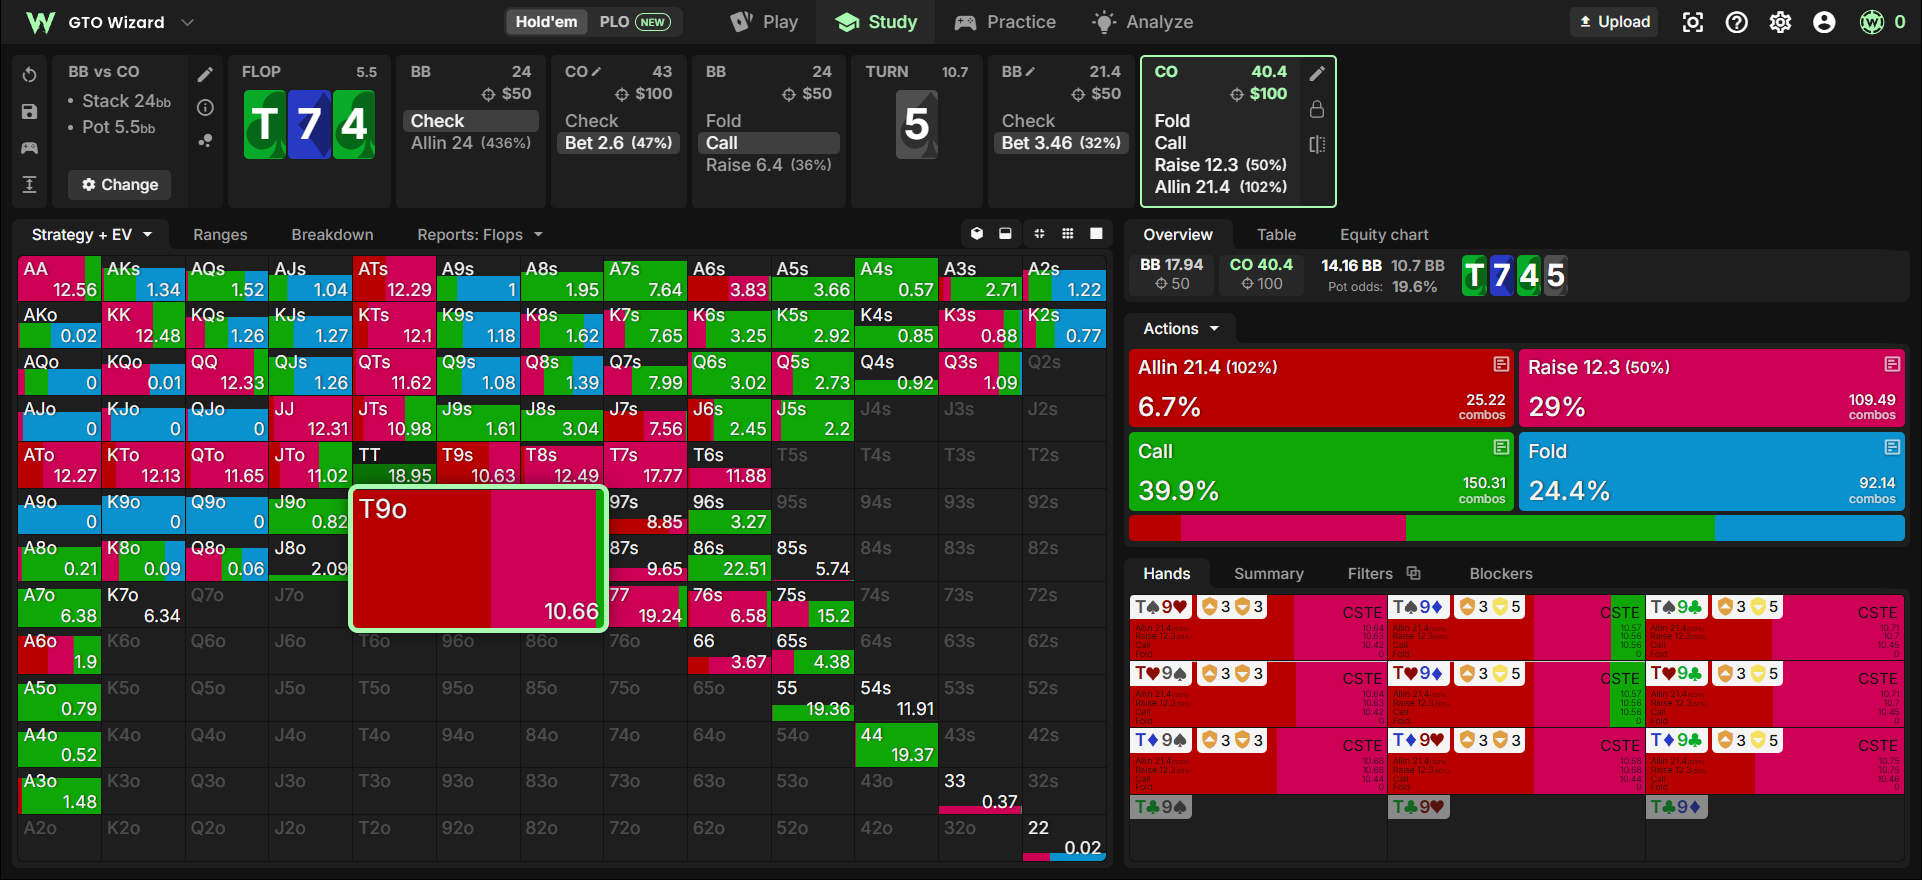Viewport: 1922px width, 880px height.
Task: Switch to PLO game mode
Action: (634, 22)
